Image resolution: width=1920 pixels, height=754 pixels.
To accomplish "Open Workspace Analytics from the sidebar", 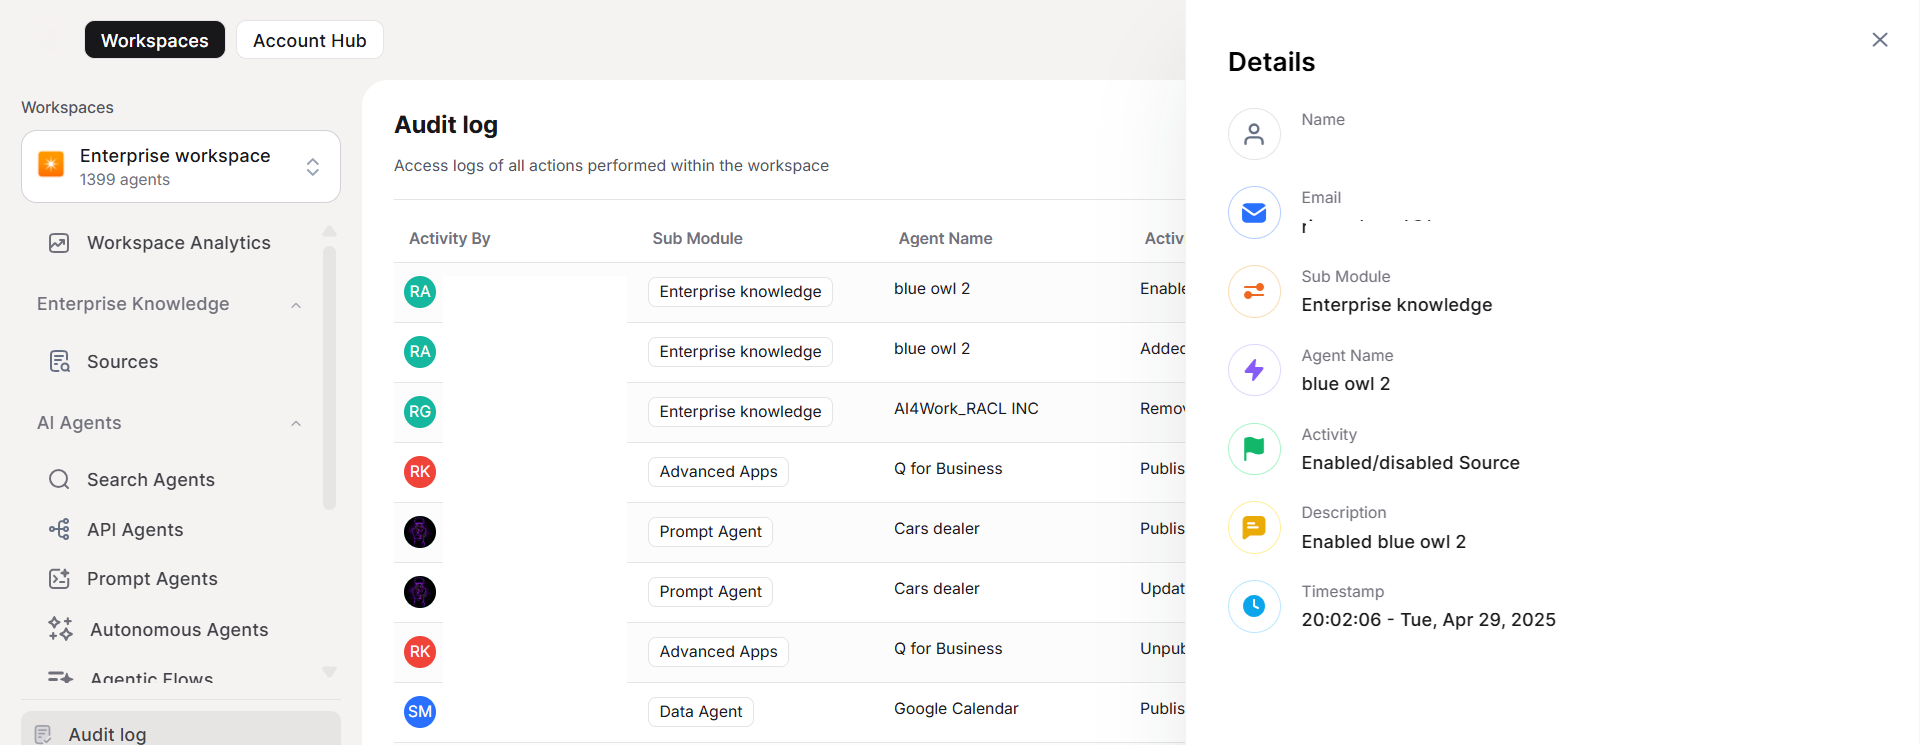I will (x=178, y=243).
